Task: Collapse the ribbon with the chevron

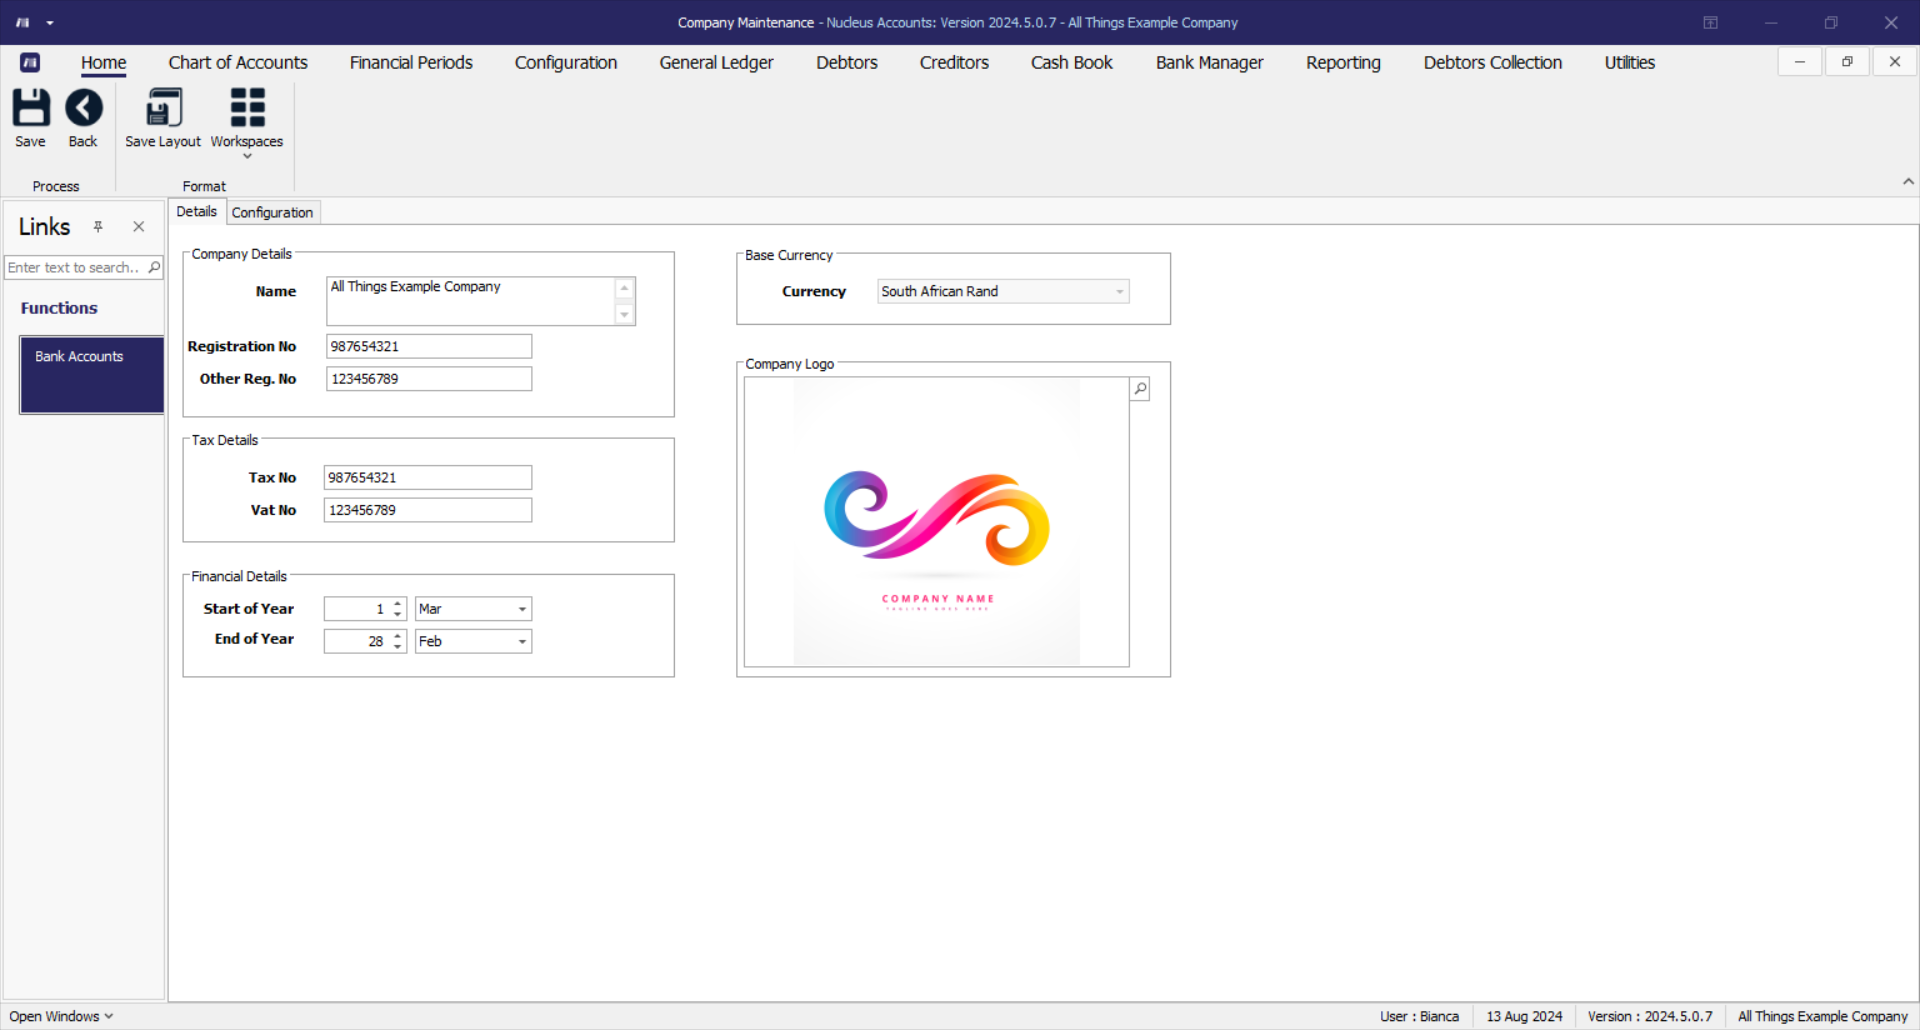Action: [x=1908, y=182]
